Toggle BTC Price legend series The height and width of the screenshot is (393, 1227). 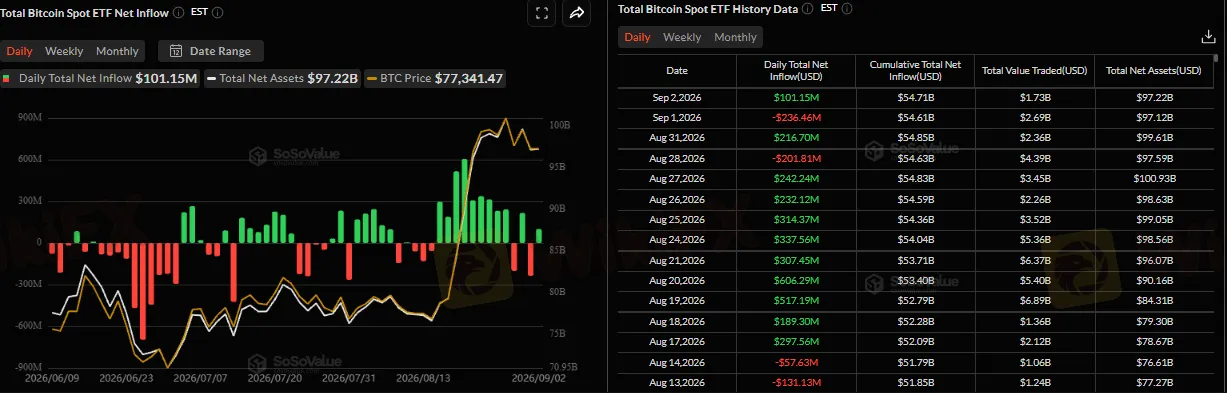(x=435, y=78)
